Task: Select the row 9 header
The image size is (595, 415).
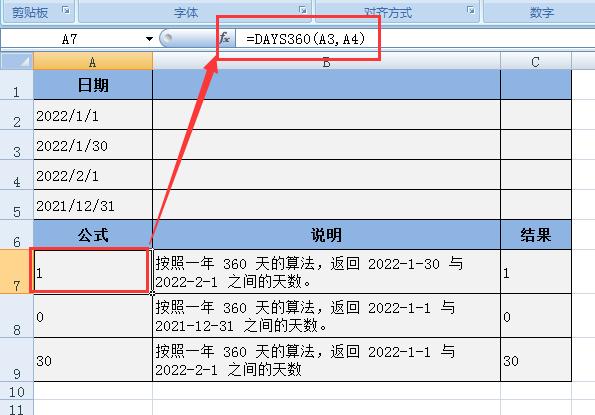Action: click(x=17, y=360)
